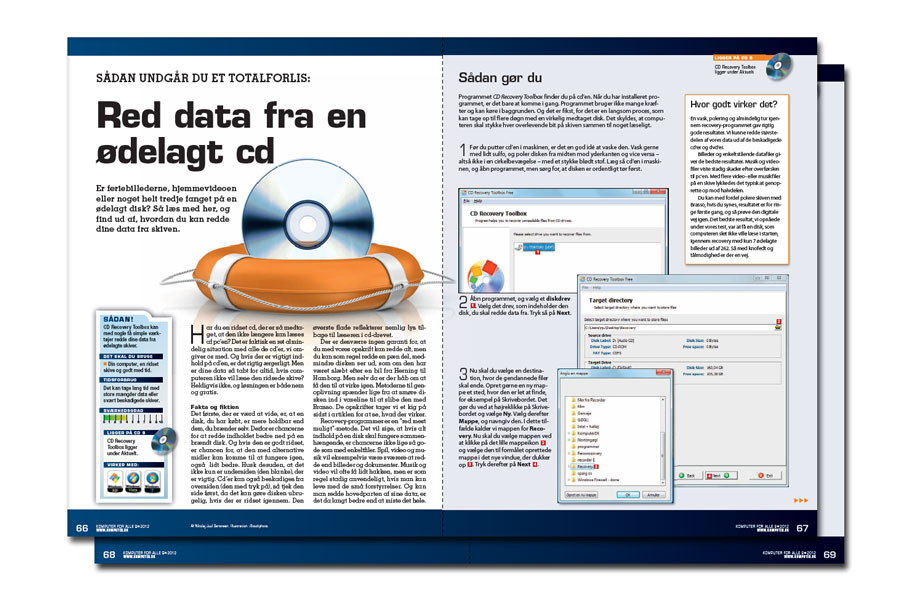The width and height of the screenshot is (900, 599).
Task: Click the green difficulty level meter
Action: 133,419
